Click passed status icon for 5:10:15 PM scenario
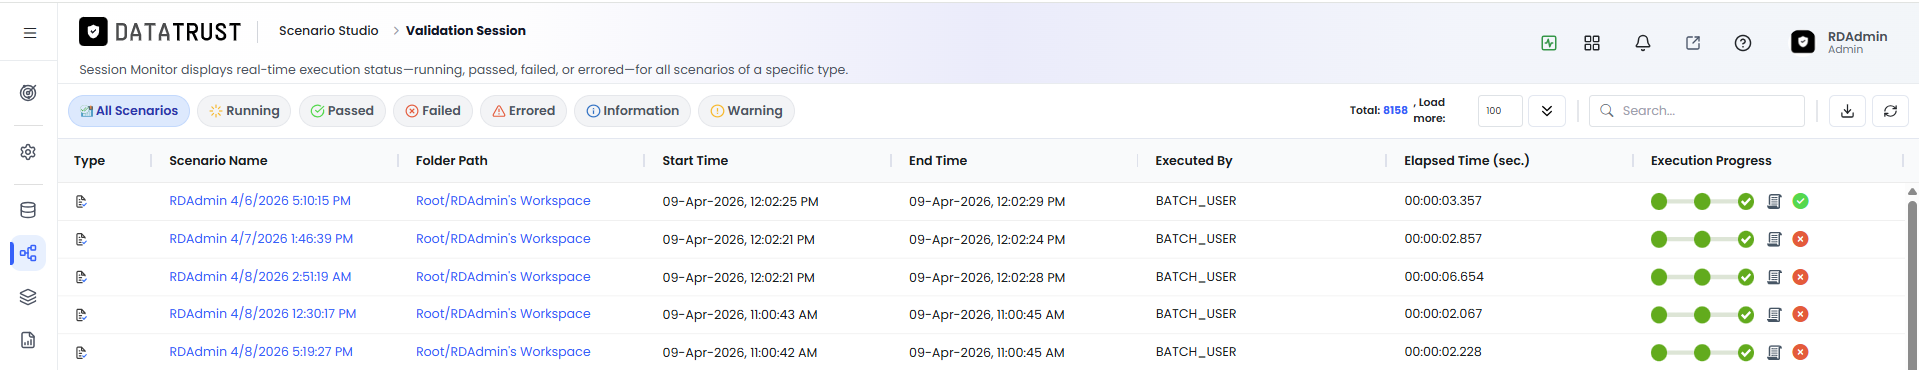1919x370 pixels. pyautogui.click(x=1801, y=201)
